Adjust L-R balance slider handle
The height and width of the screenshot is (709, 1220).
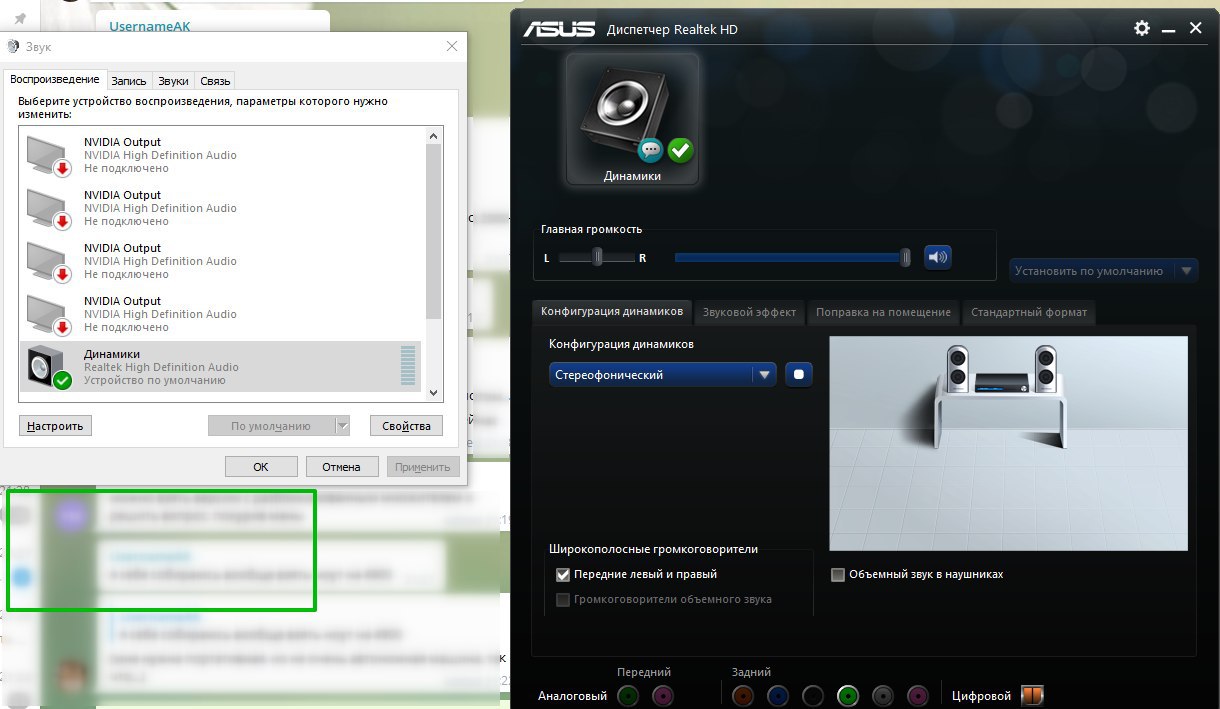pos(597,257)
